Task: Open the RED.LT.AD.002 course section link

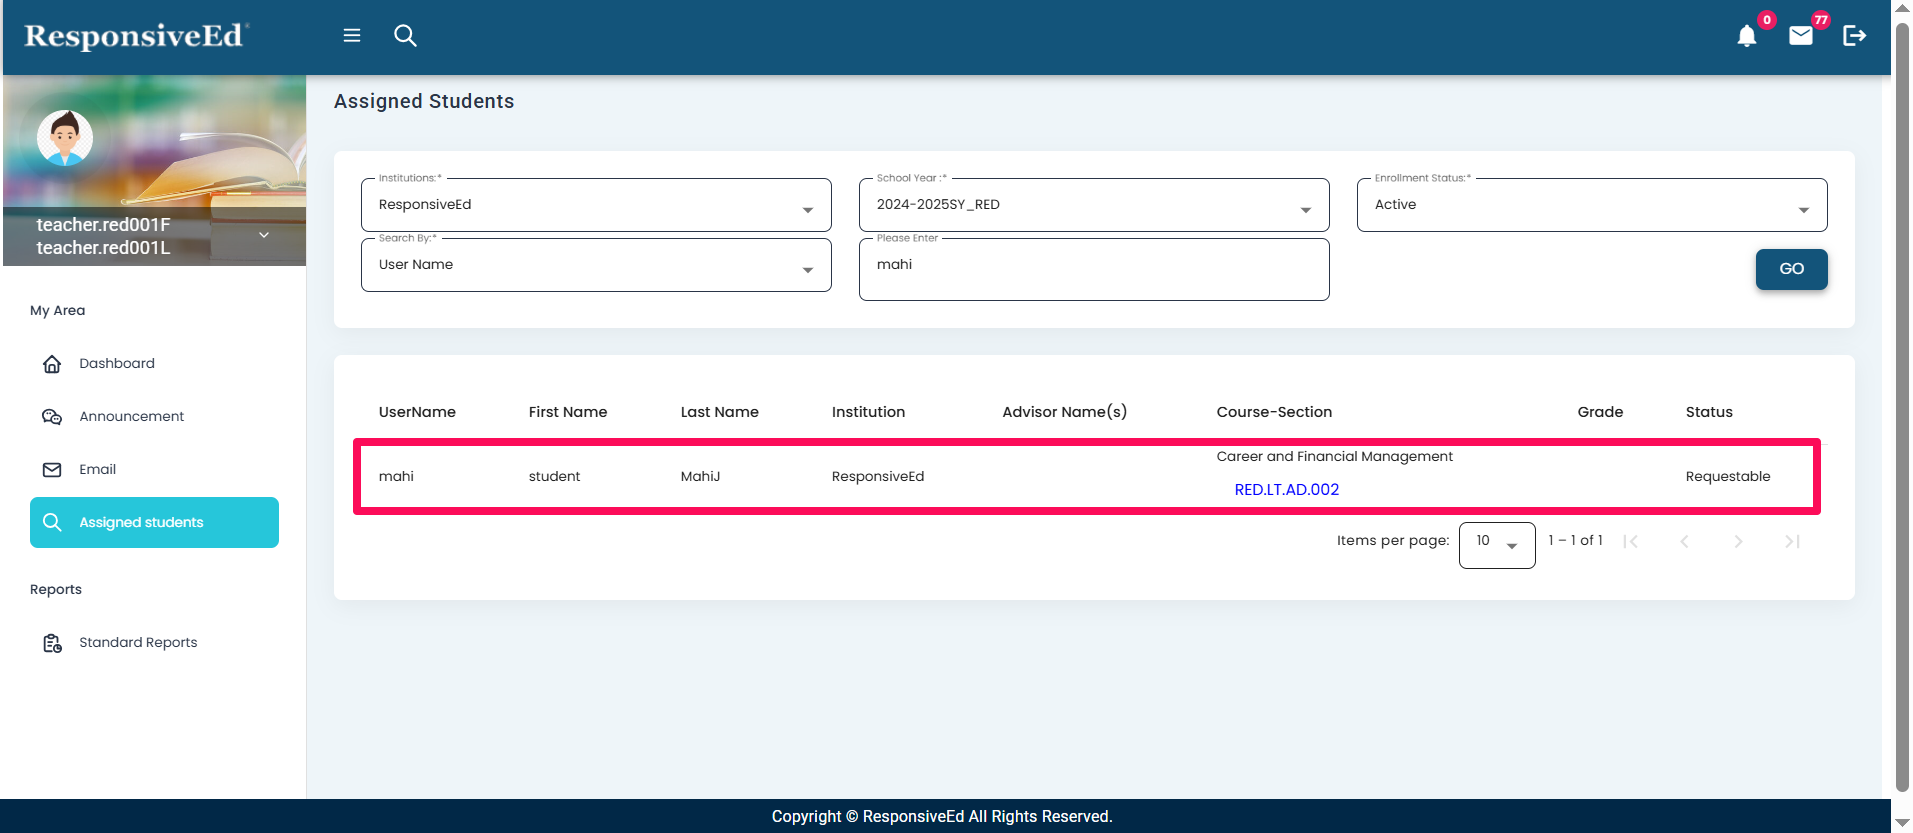Action: tap(1286, 490)
